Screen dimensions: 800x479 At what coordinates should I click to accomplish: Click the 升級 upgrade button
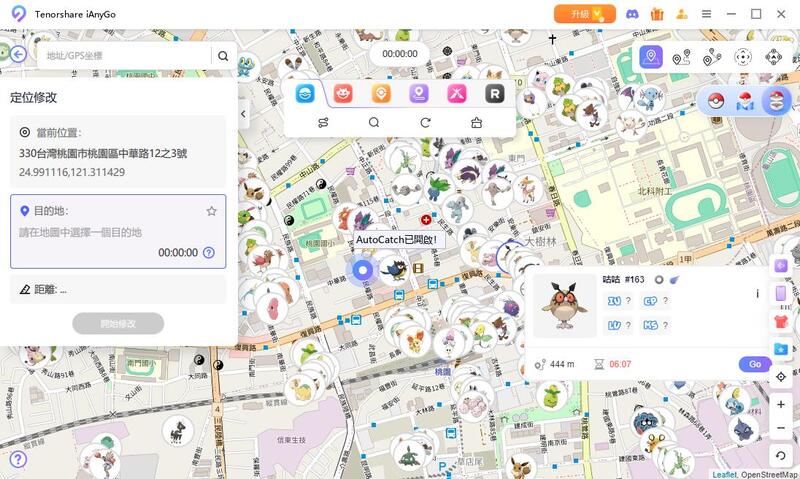pyautogui.click(x=584, y=14)
